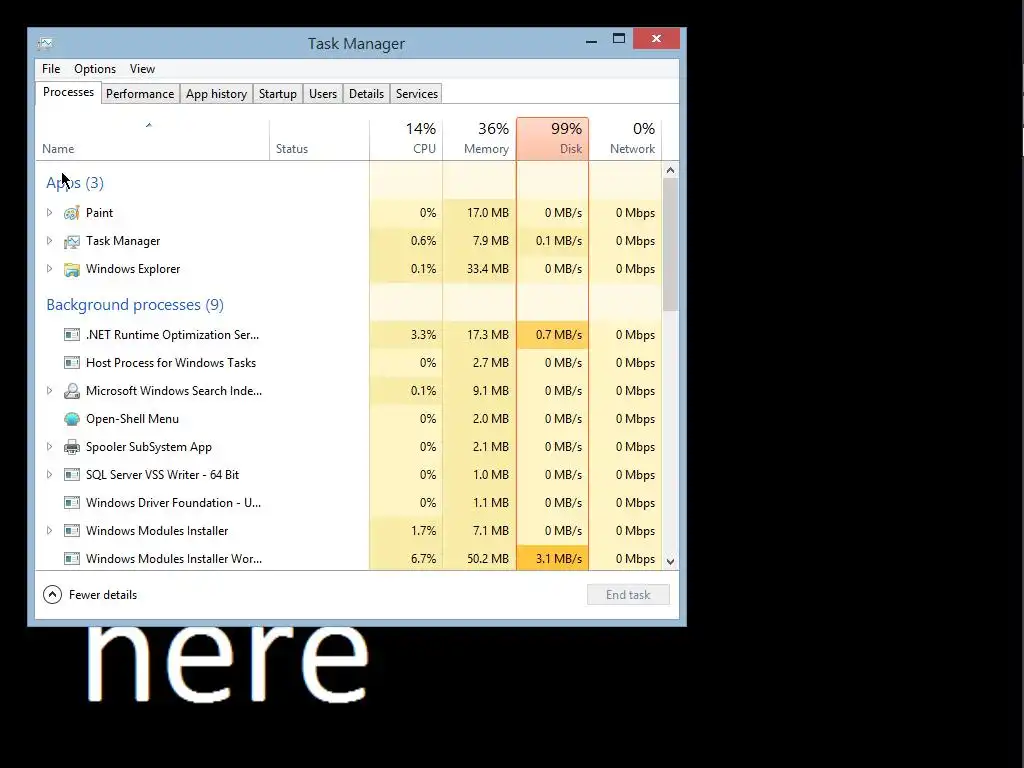Click the 3.3% CPU value
Screen dimensions: 1024x768
coord(423,335)
